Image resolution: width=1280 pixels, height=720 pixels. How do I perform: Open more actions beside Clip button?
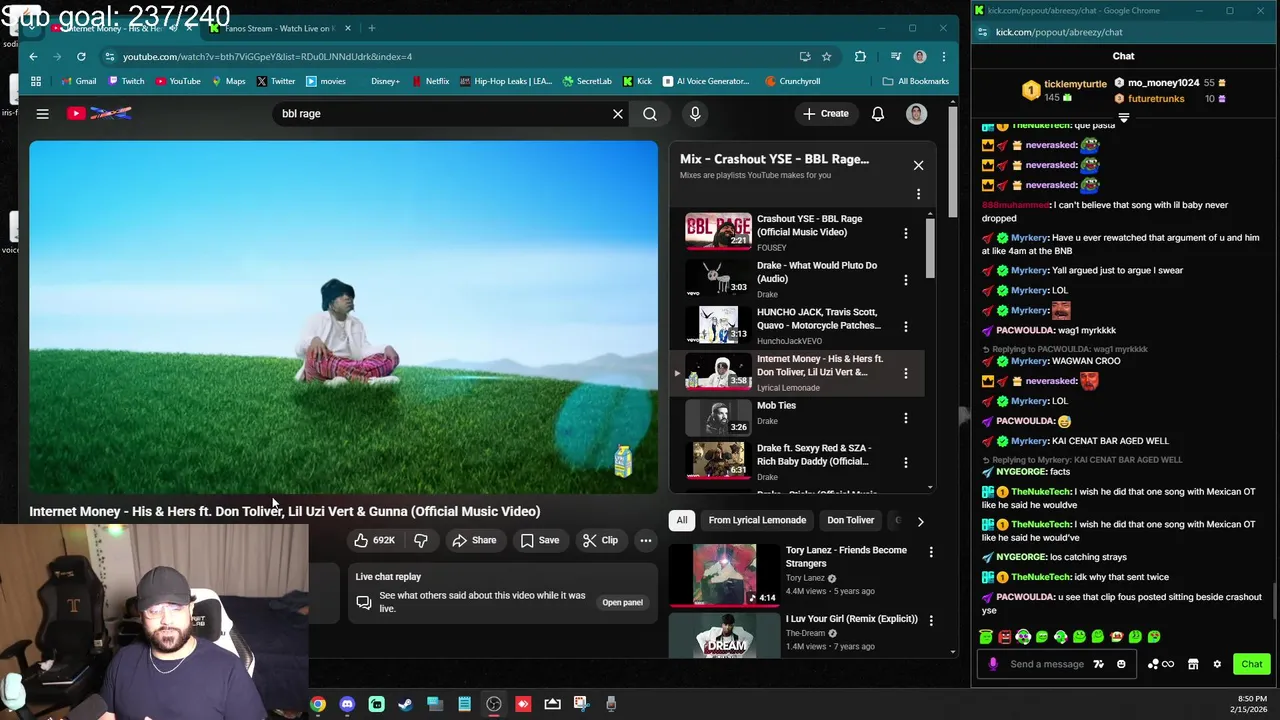646,540
